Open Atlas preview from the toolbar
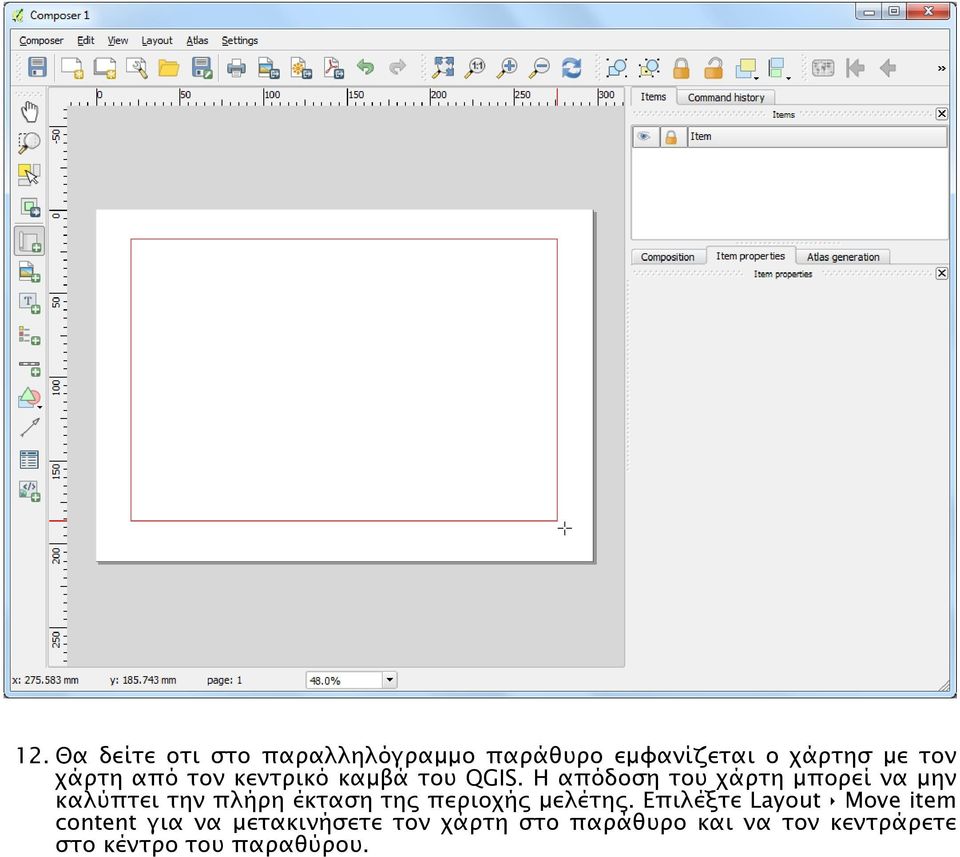This screenshot has width=960, height=857. [823, 67]
